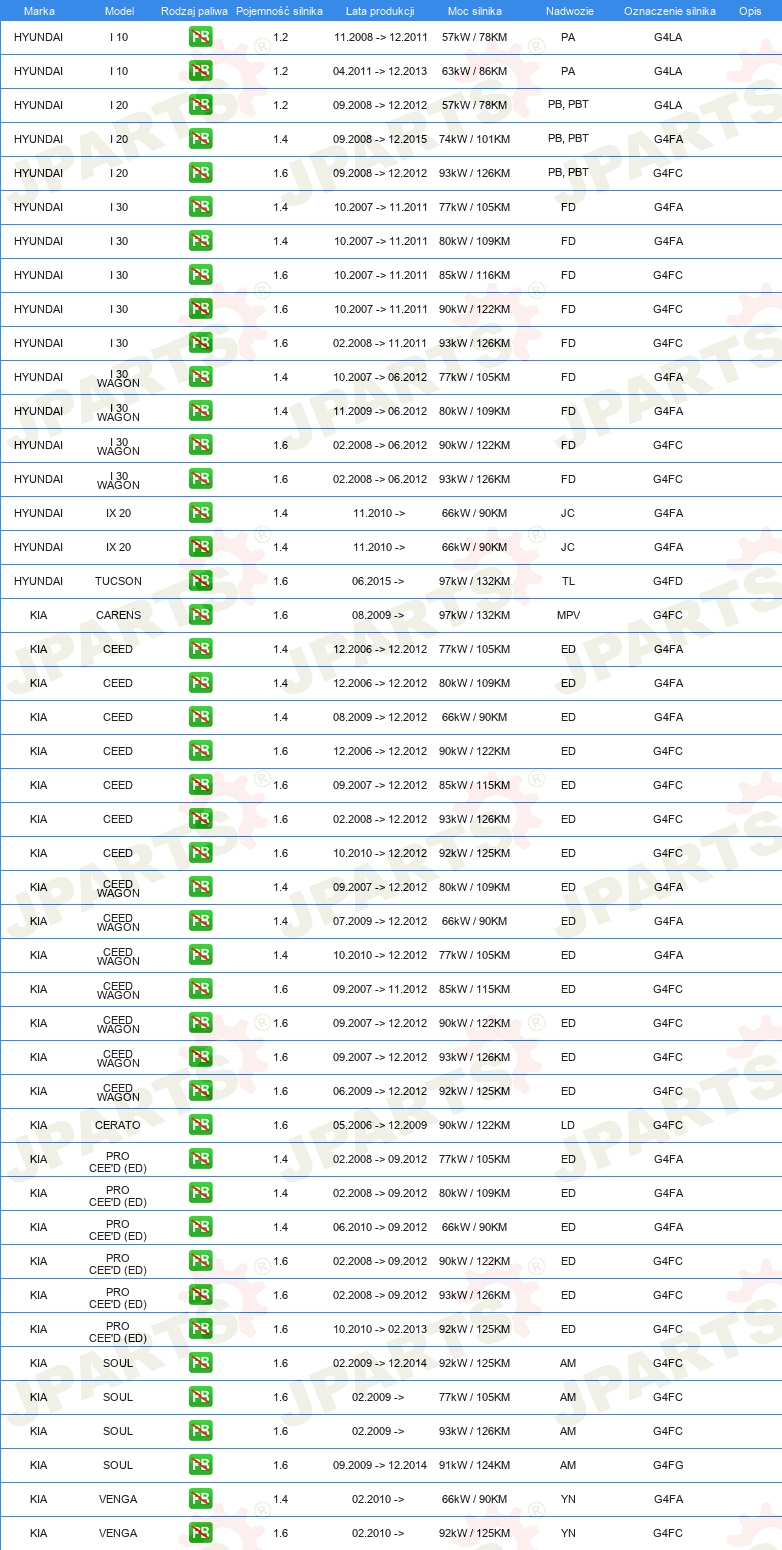Click the 05.2006 -> 12.2009 date cell
782x1550 pixels.
pyautogui.click(x=380, y=1125)
